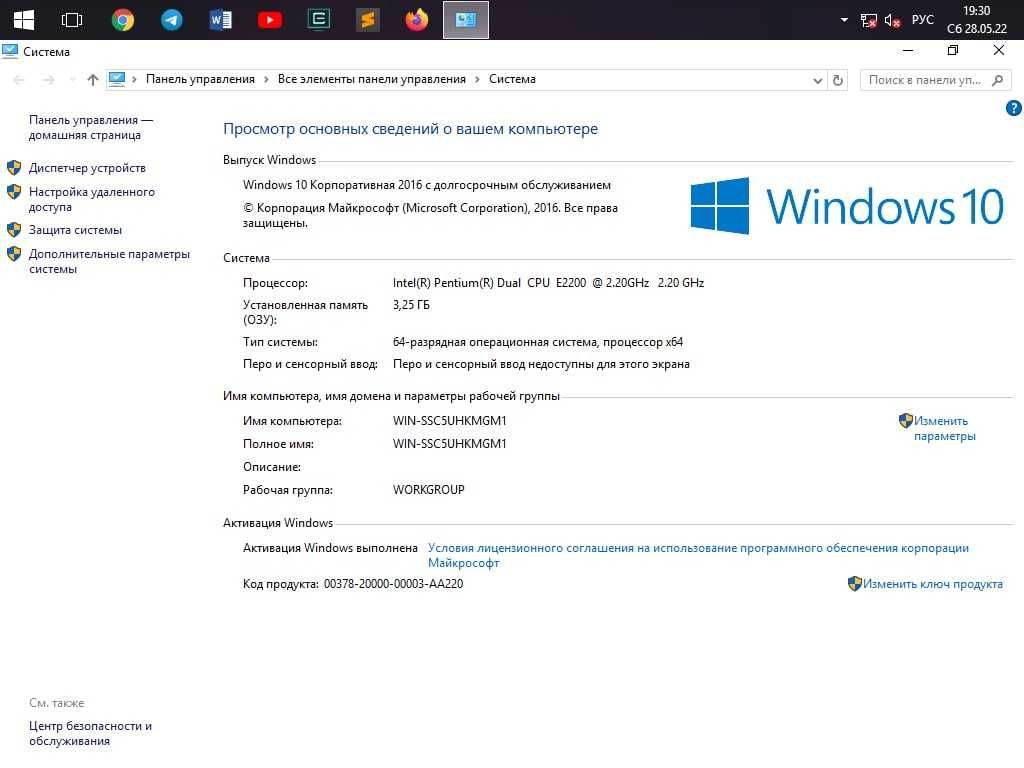
Task: Click Изменить параметры link
Action: [944, 428]
